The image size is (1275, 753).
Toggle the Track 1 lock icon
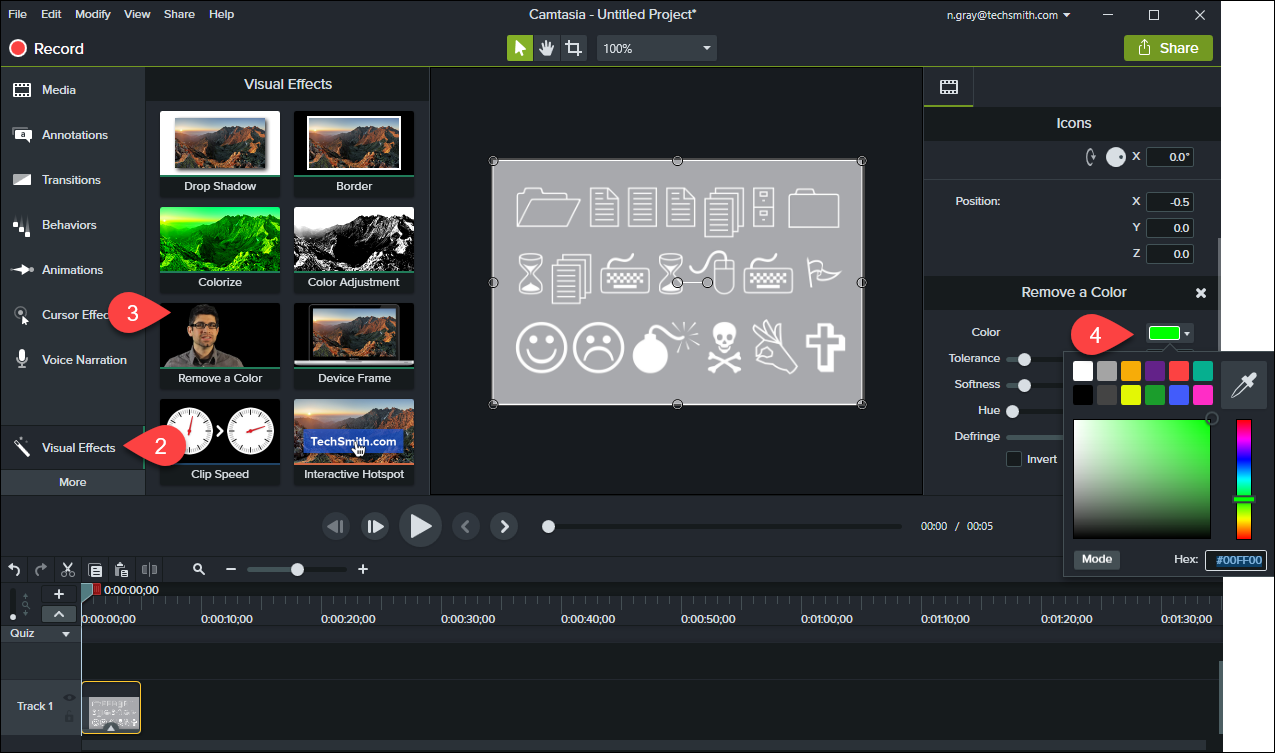click(70, 717)
